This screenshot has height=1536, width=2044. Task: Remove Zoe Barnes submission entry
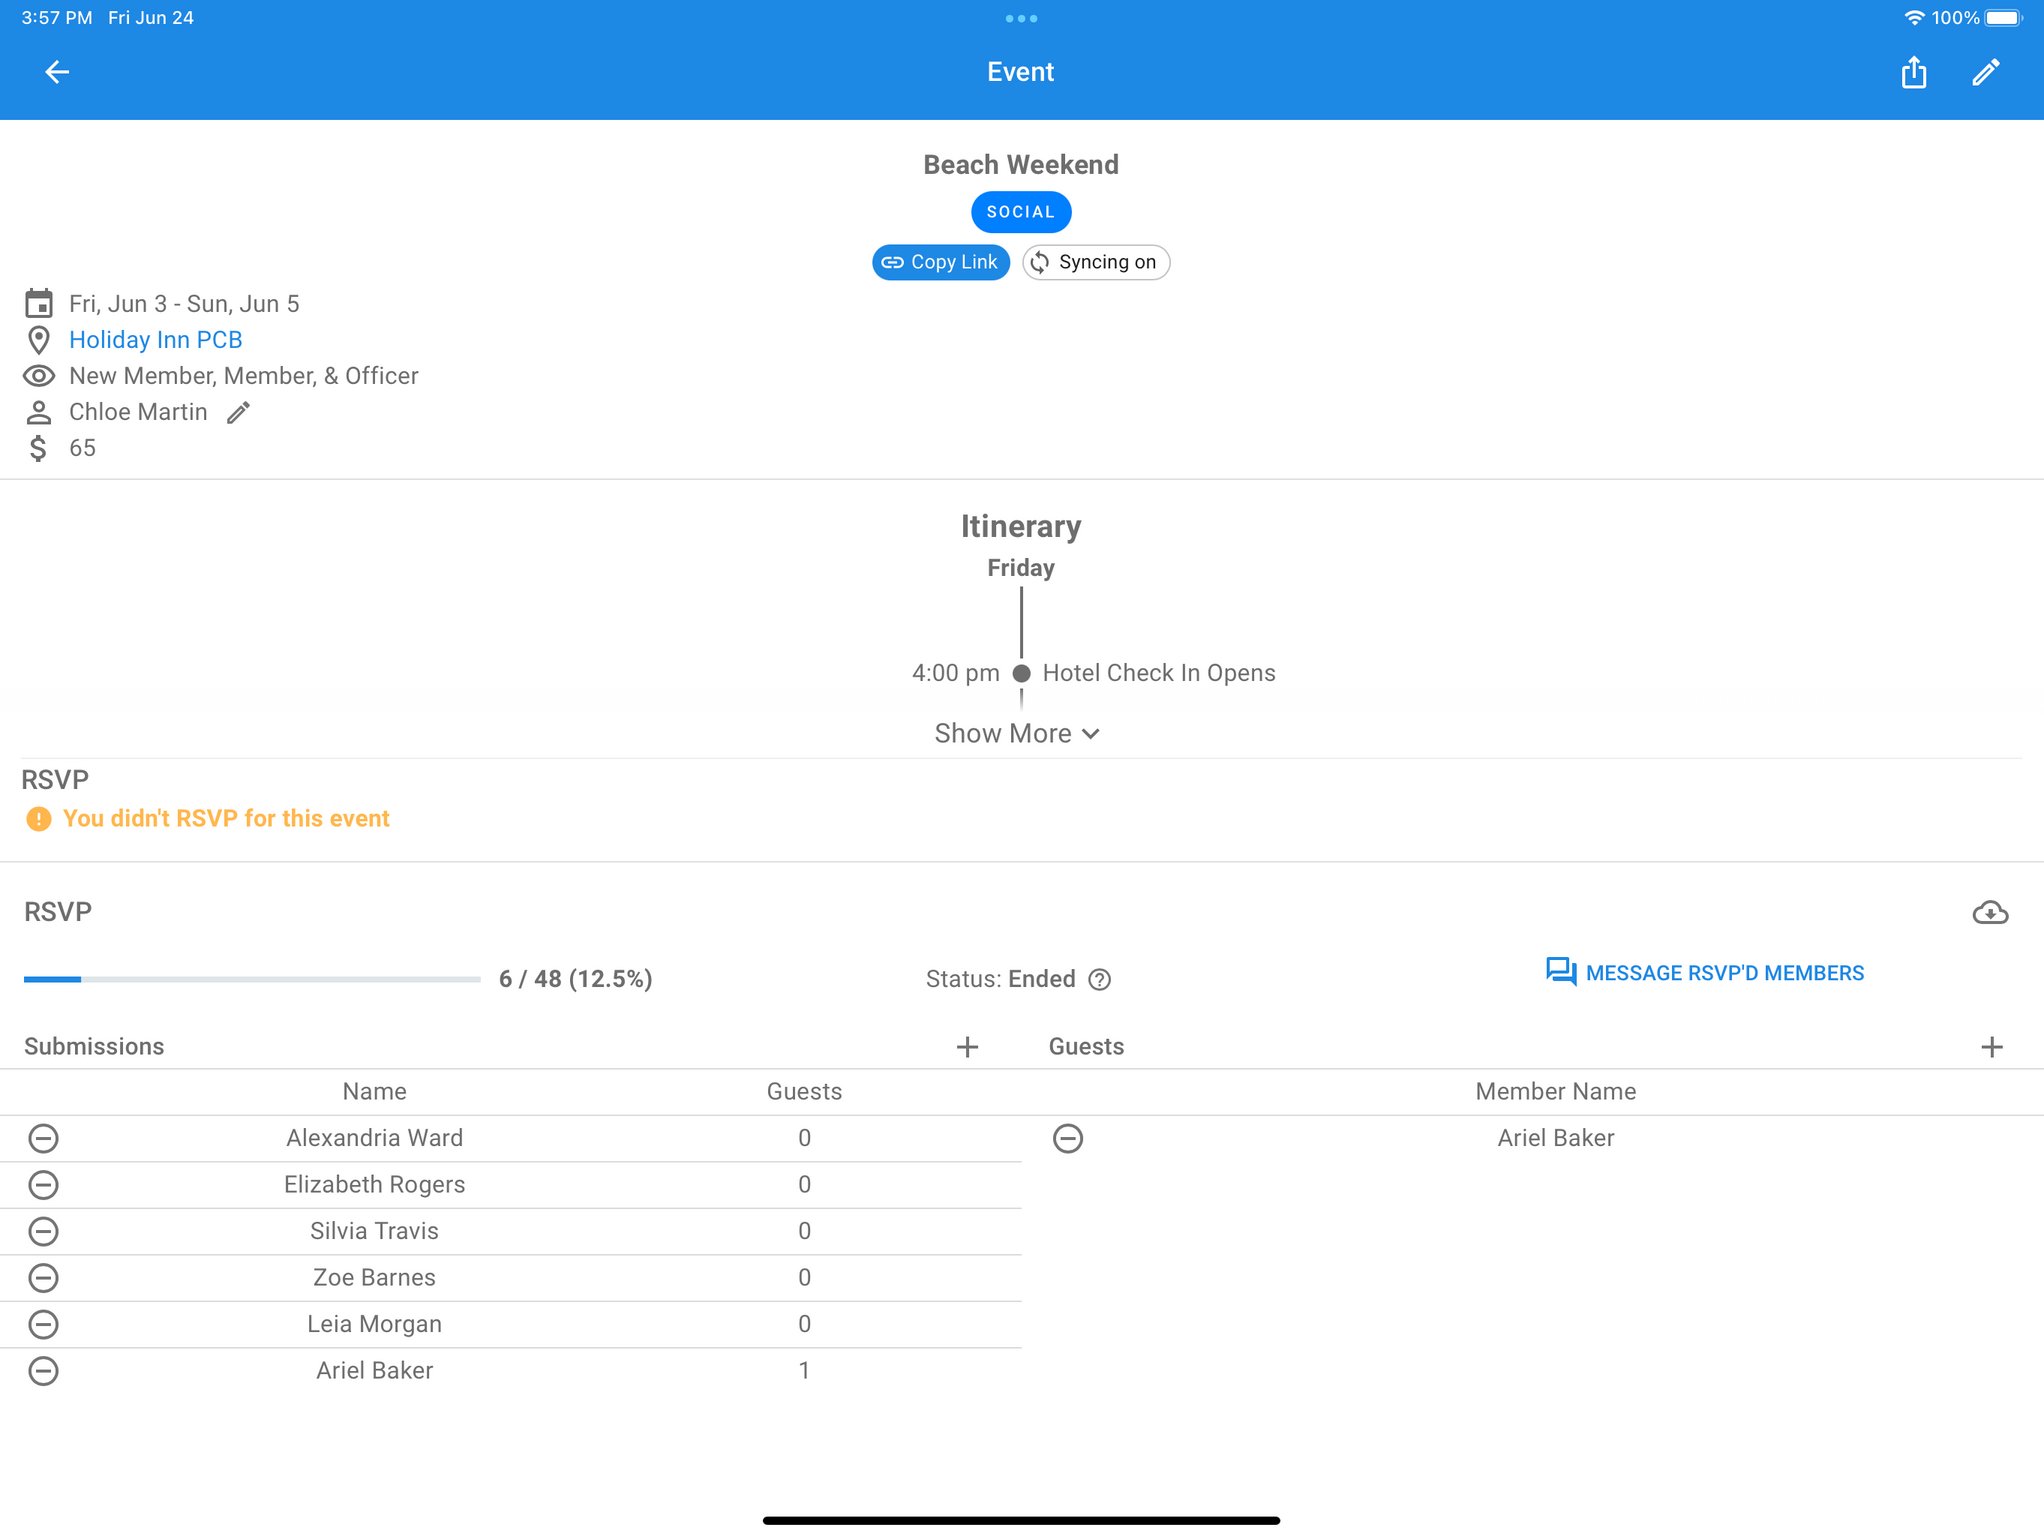(x=43, y=1277)
